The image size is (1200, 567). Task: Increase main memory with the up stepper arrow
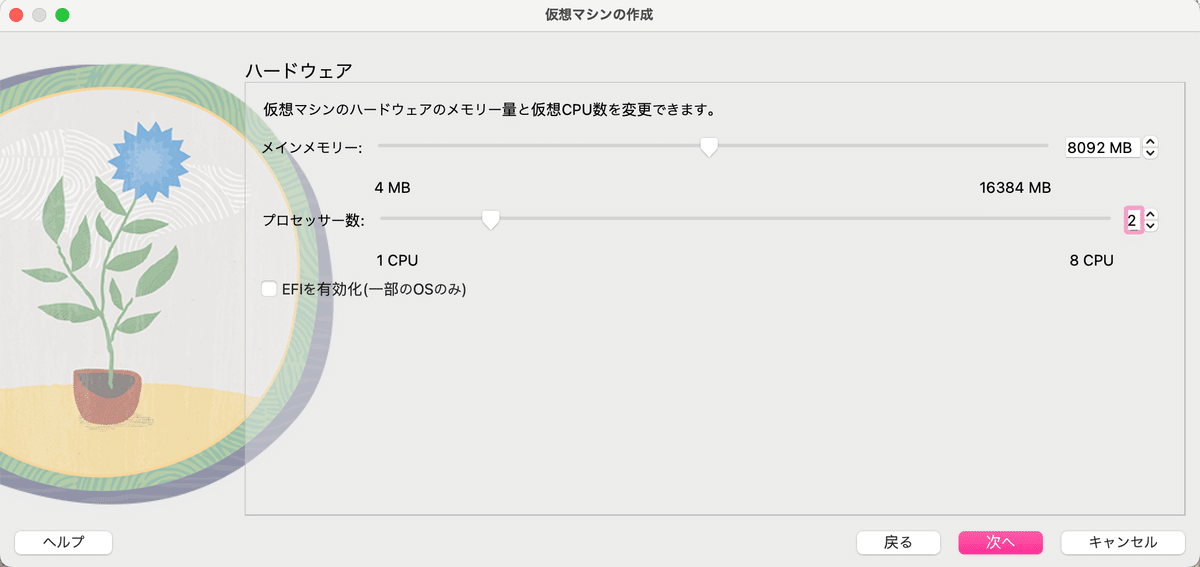pyautogui.click(x=1150, y=142)
